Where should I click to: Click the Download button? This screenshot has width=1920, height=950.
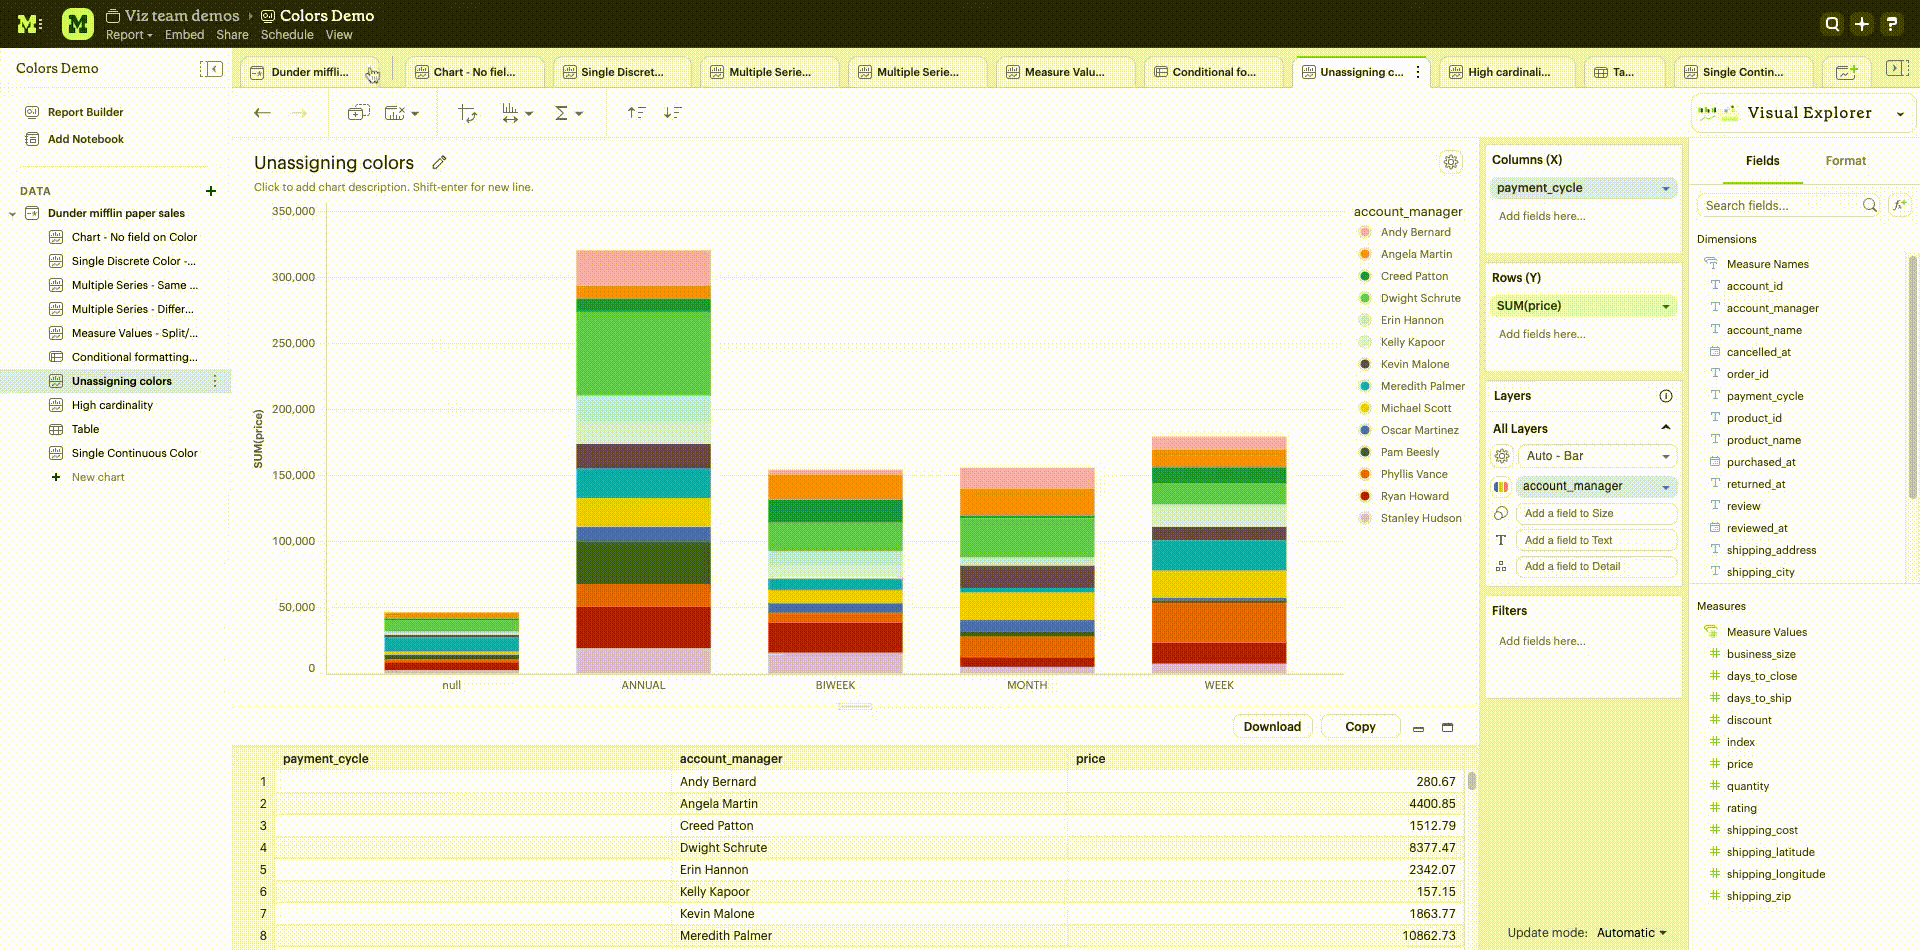point(1272,727)
